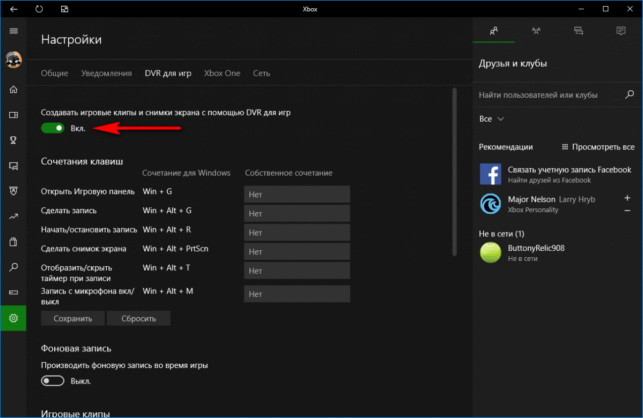This screenshot has width=643, height=418.
Task: Open the profile avatar in the sidebar
Action: (14, 60)
